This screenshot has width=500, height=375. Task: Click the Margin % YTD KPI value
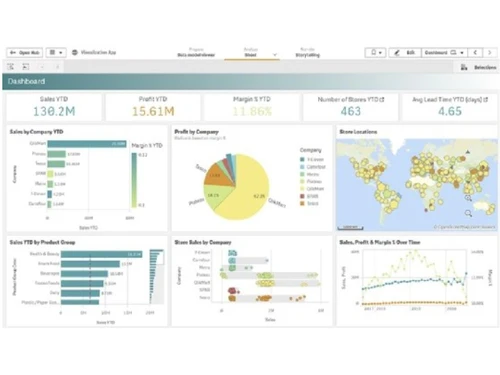252,111
